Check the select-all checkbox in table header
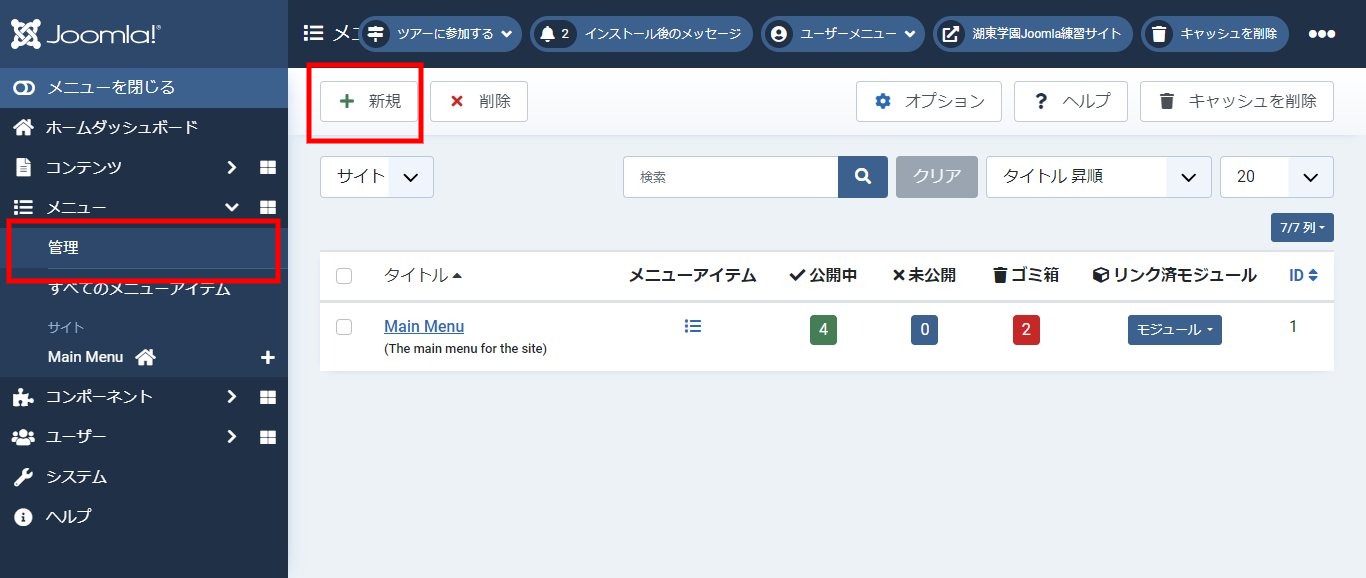Image resolution: width=1366 pixels, height=578 pixels. point(344,276)
